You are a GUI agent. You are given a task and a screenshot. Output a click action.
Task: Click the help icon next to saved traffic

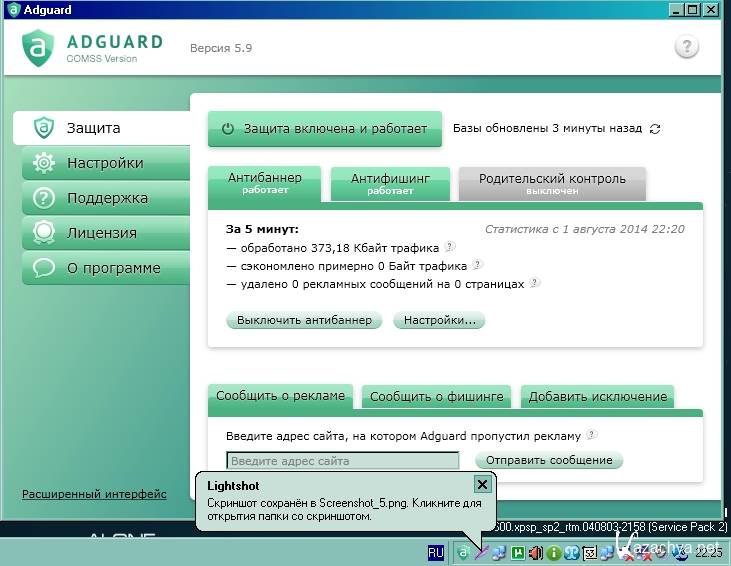[477, 265]
